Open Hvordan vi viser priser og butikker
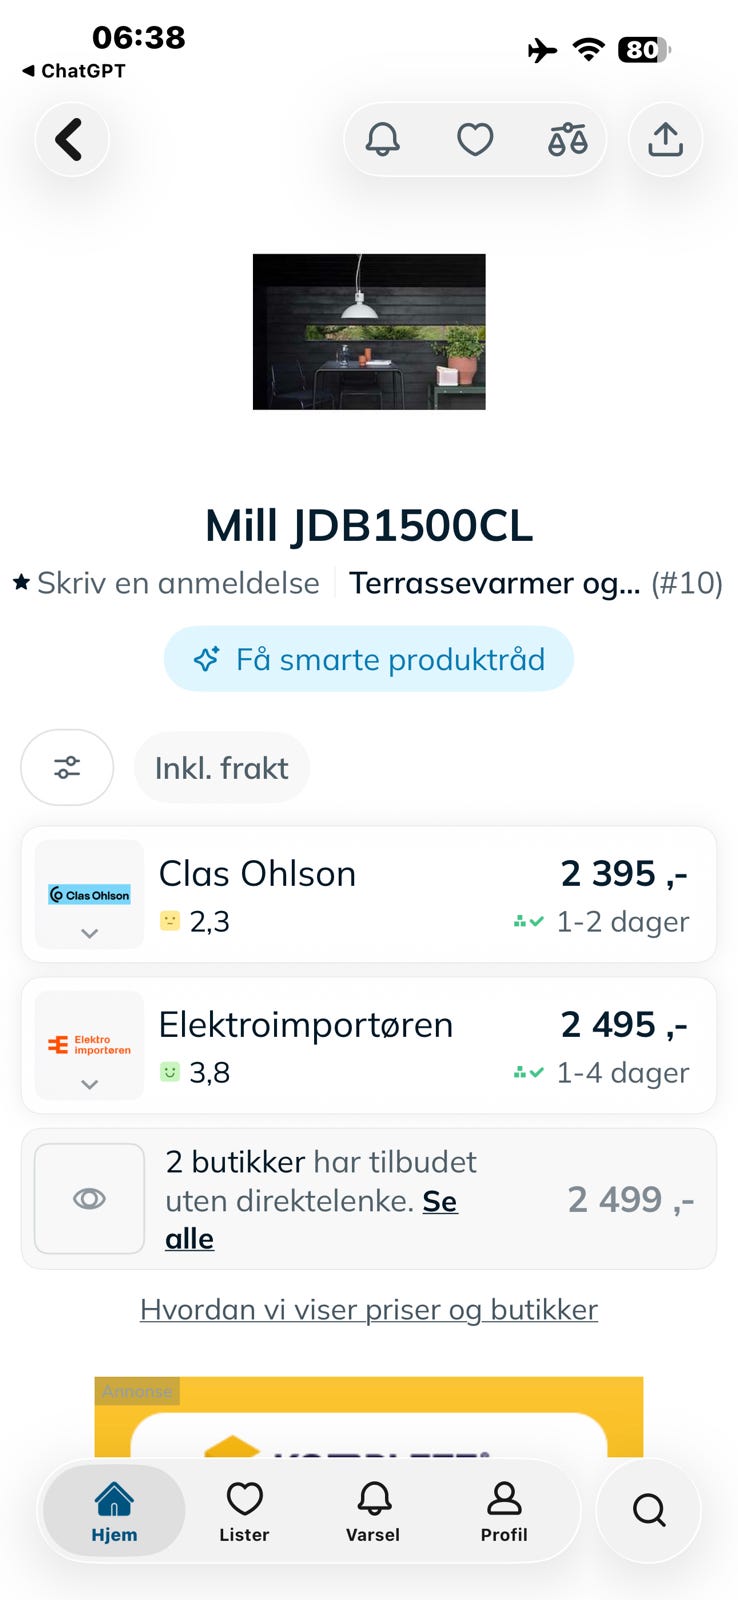Viewport: 738px width, 1600px height. tap(369, 1309)
